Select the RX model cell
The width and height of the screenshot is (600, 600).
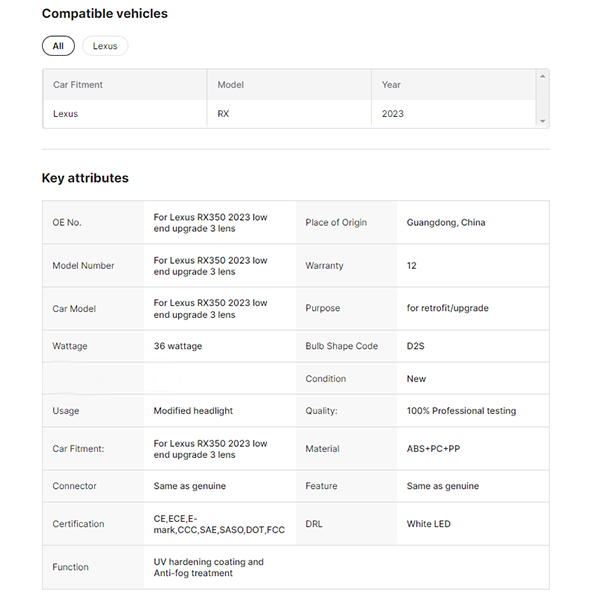click(x=223, y=114)
